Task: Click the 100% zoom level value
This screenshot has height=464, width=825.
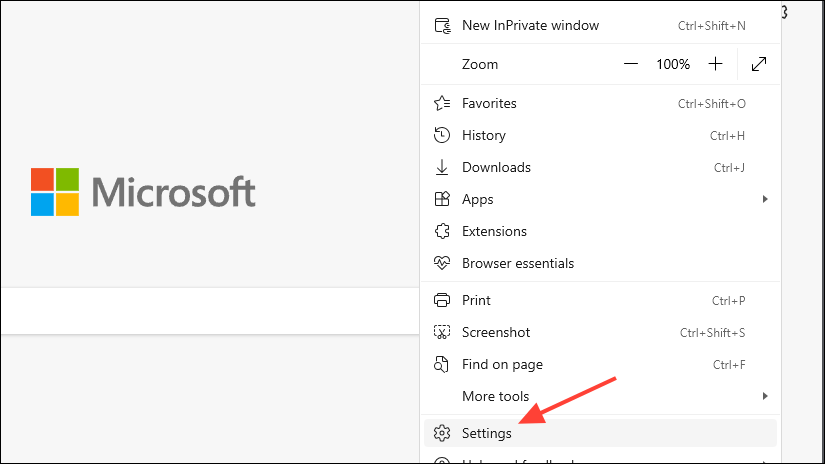Action: click(x=673, y=64)
